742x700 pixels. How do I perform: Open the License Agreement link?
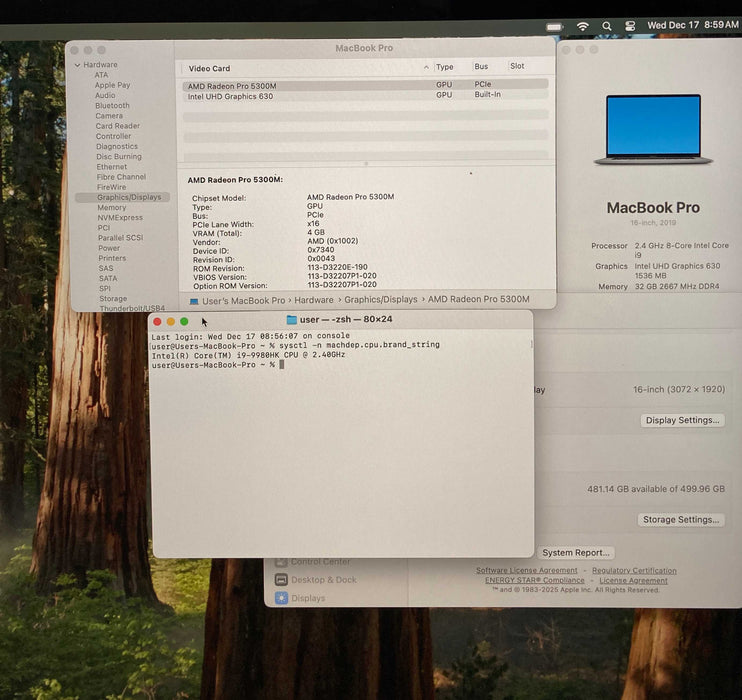point(633,581)
